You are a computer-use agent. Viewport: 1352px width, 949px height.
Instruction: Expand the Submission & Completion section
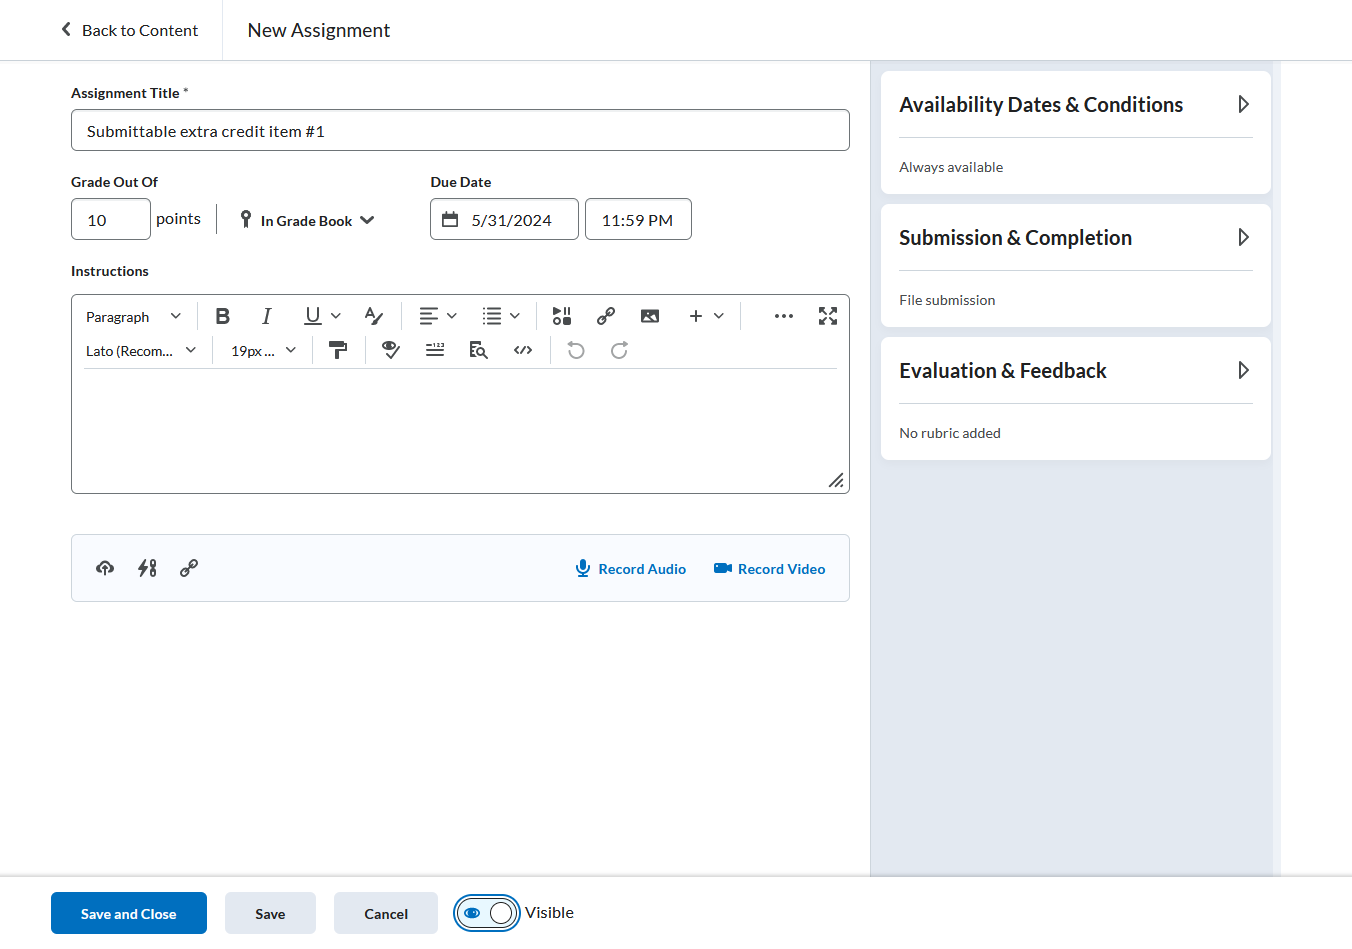point(1243,237)
